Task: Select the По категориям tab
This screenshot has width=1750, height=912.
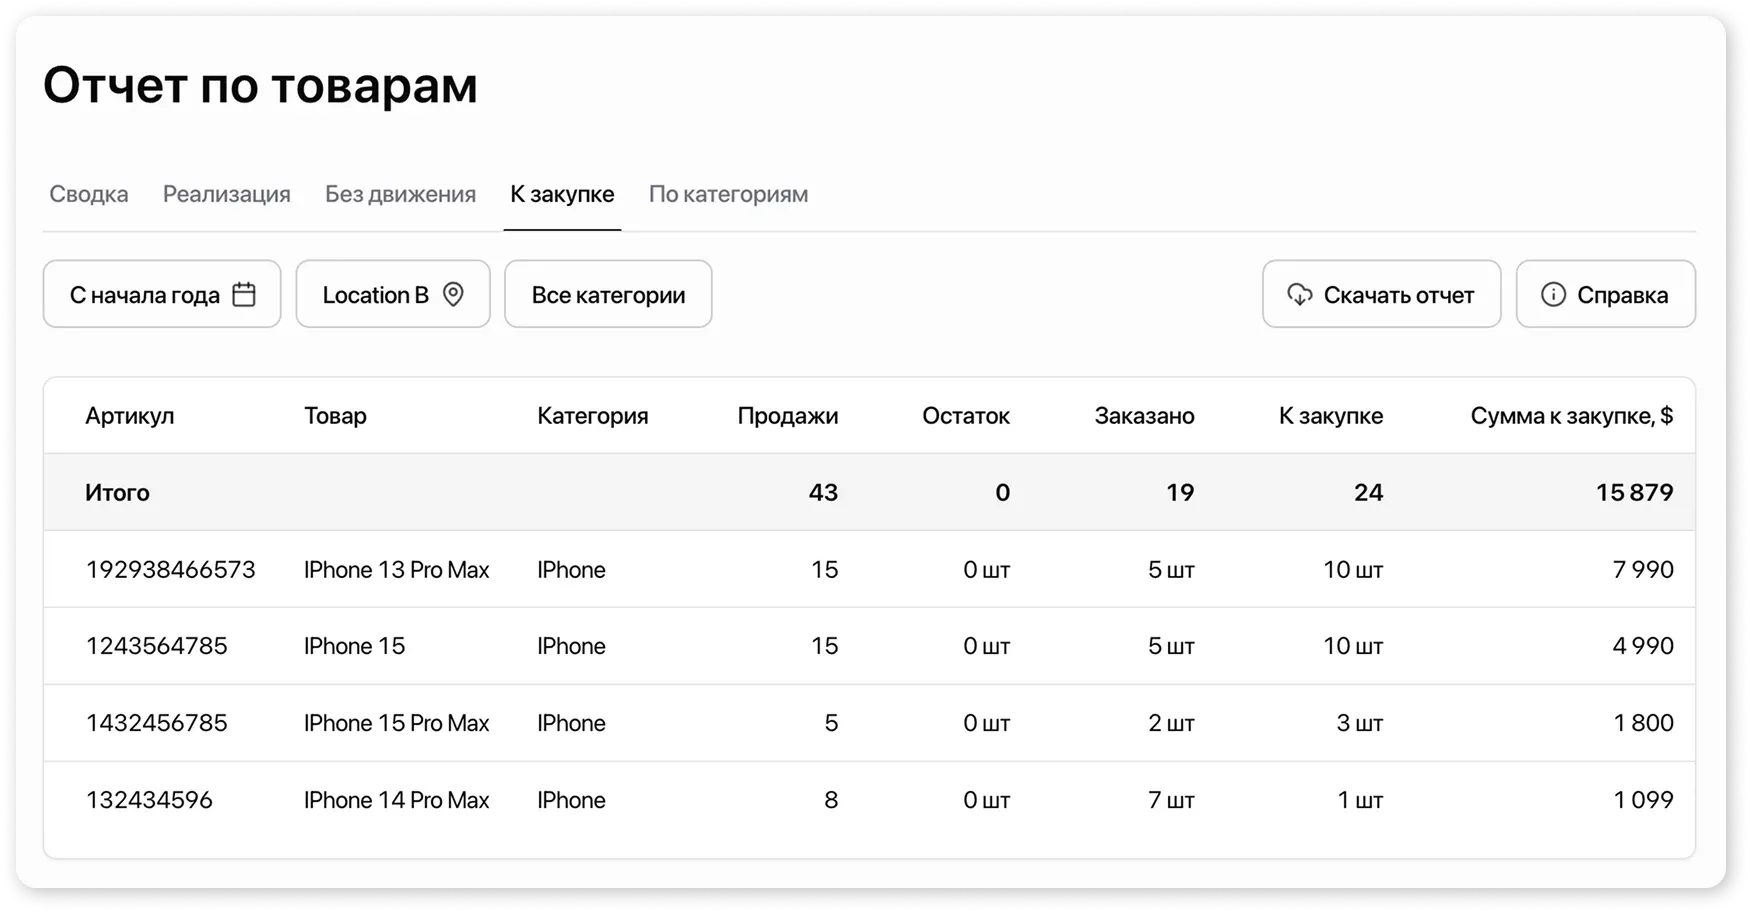Action: (728, 194)
